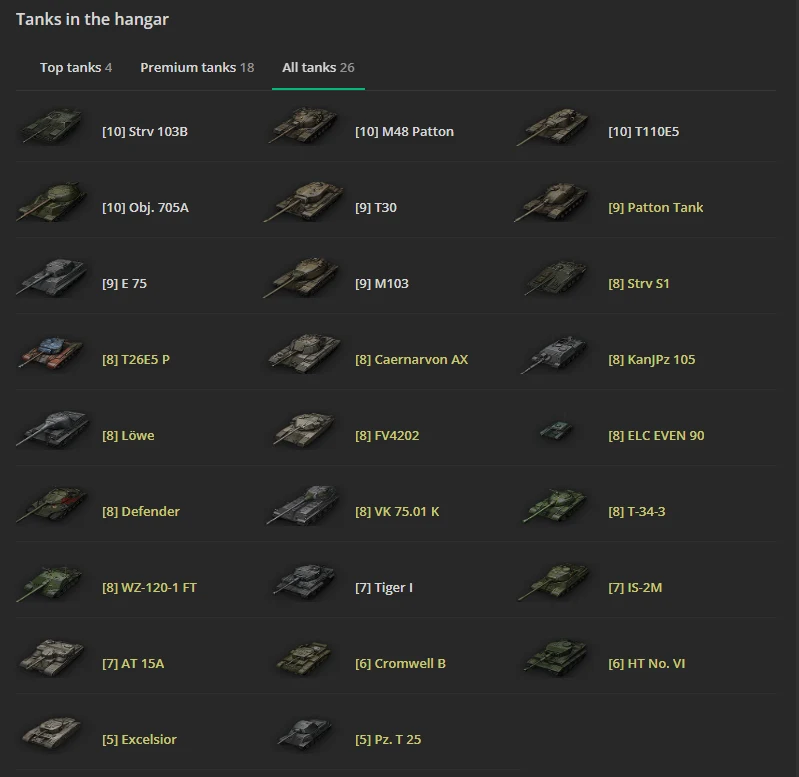Screen dimensions: 799x777
Task: Click the T26E5 P tank icon
Action: tap(51, 353)
